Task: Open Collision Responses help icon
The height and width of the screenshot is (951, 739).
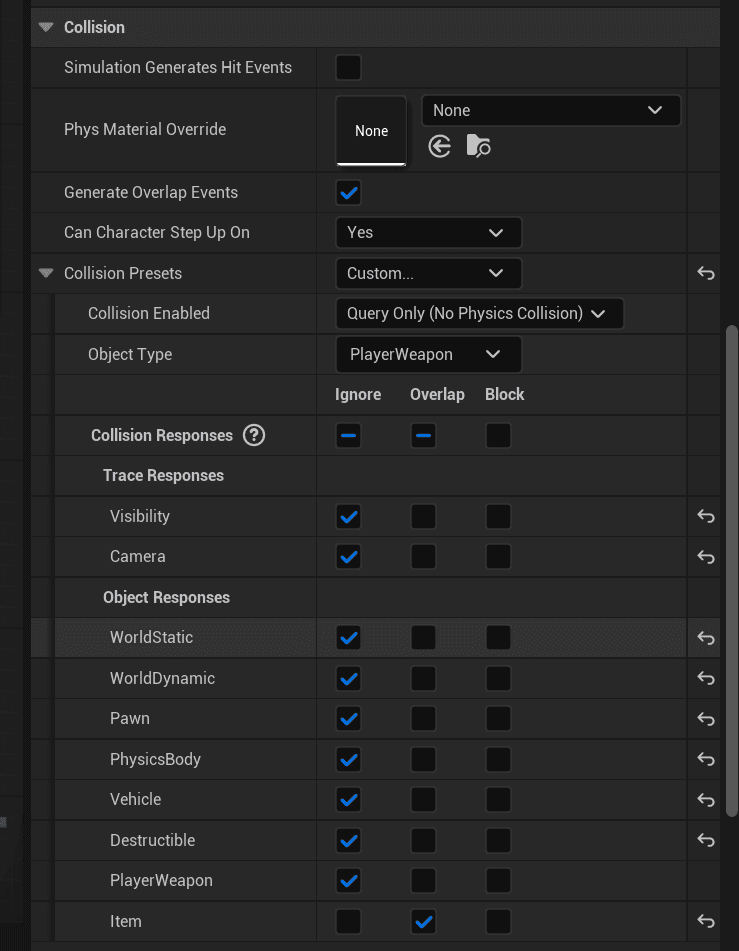Action: point(254,435)
